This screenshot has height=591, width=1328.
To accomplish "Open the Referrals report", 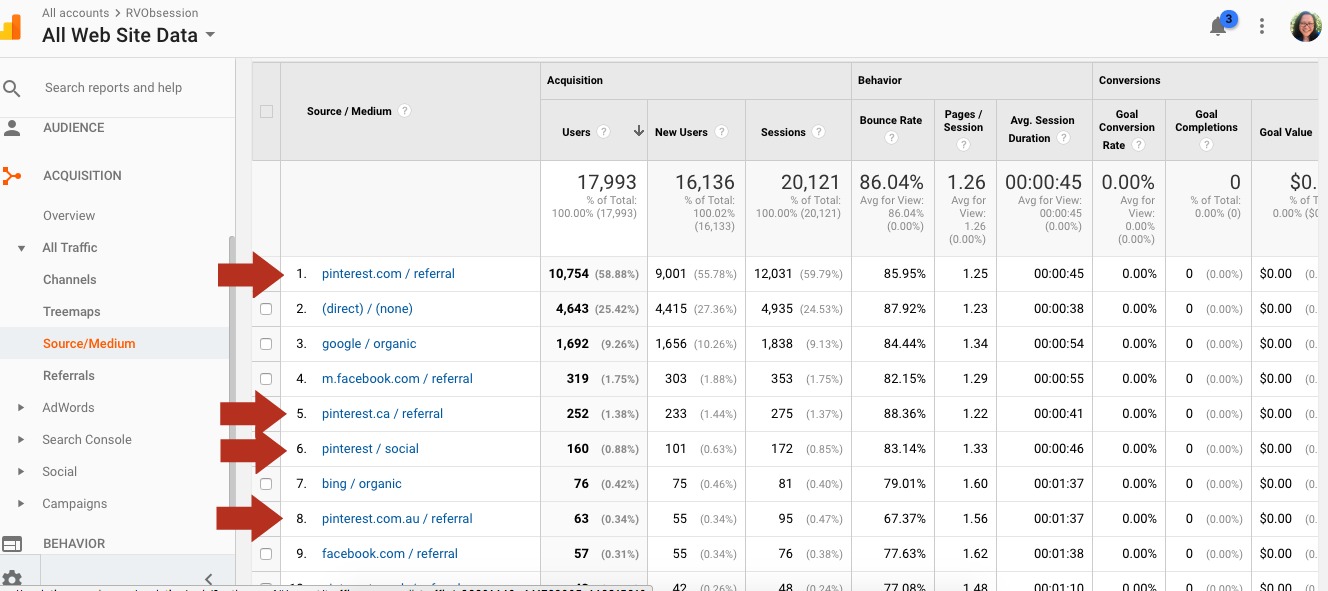I will (68, 376).
